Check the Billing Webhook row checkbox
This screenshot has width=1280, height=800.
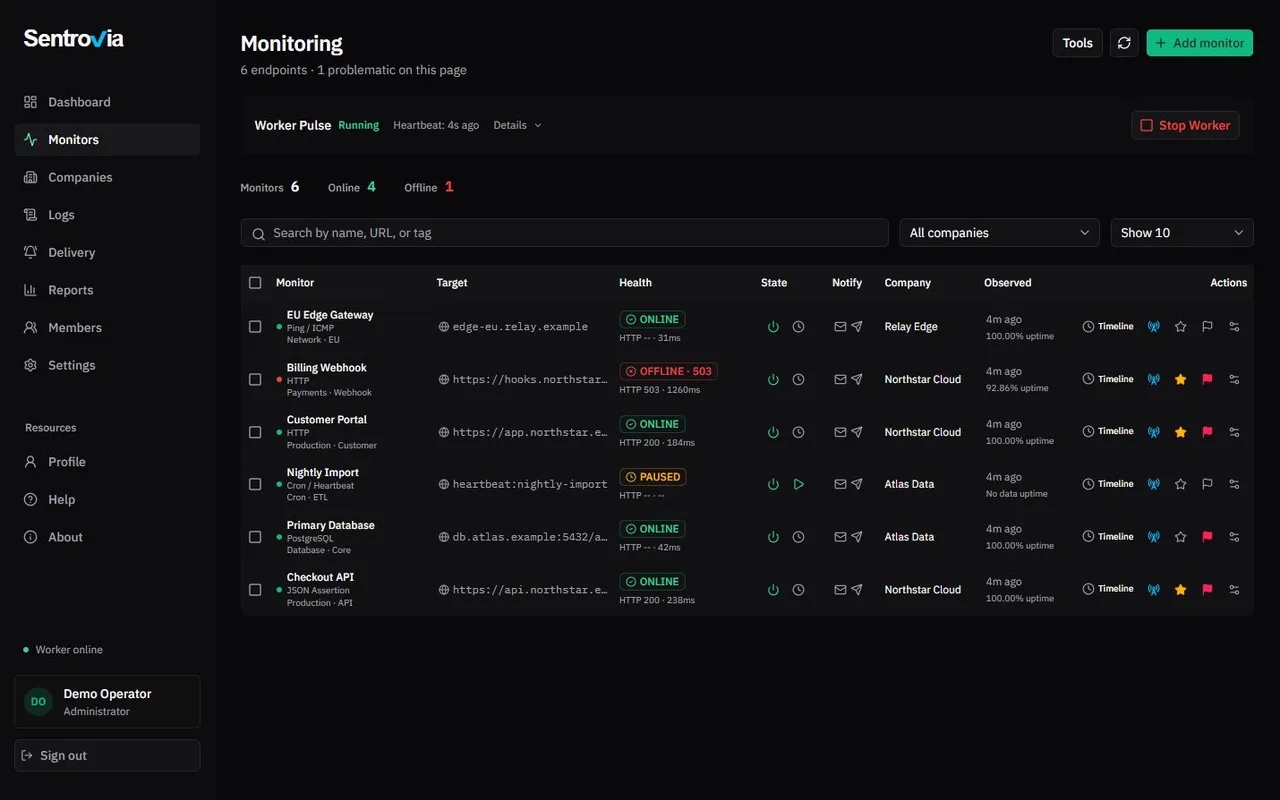tap(255, 380)
